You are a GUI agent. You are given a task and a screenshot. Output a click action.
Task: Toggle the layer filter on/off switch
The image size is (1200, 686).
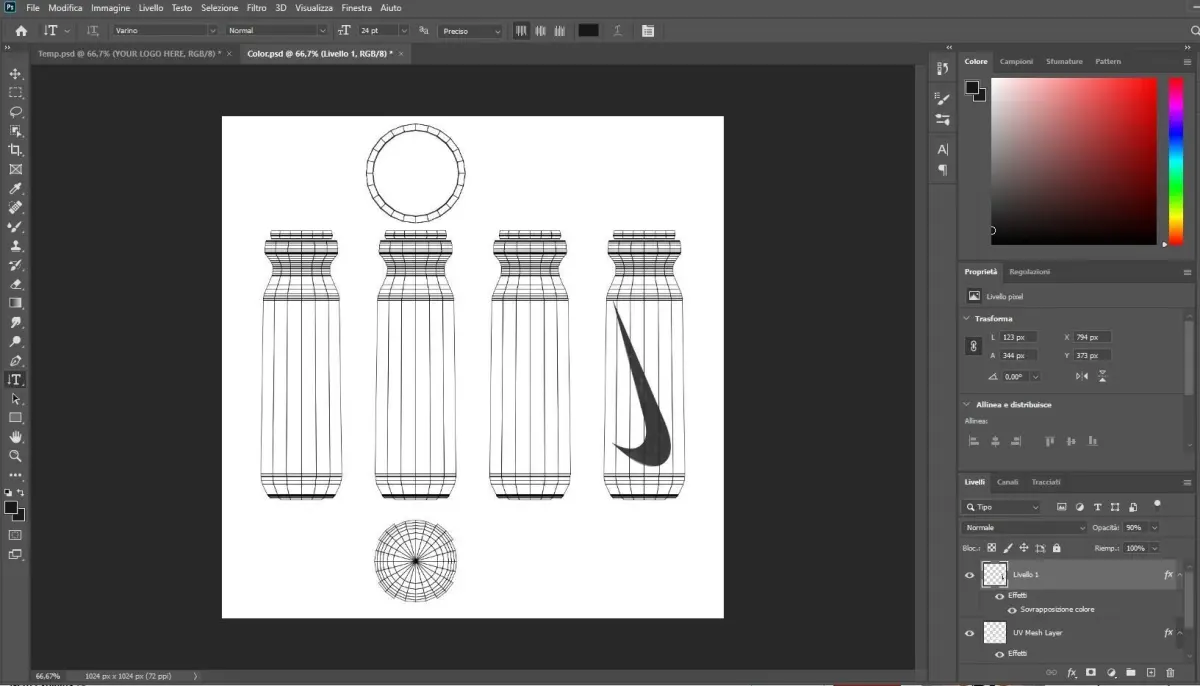pos(1157,505)
